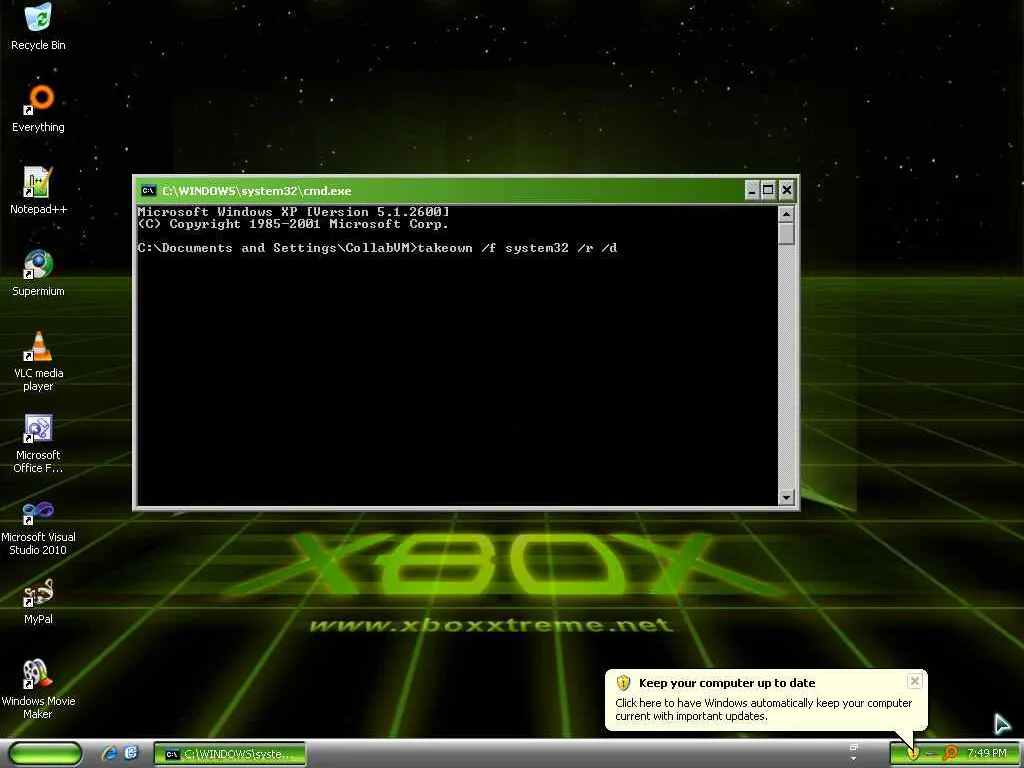
Task: Click the taskbar toolbar overflow arrow
Action: click(853, 759)
